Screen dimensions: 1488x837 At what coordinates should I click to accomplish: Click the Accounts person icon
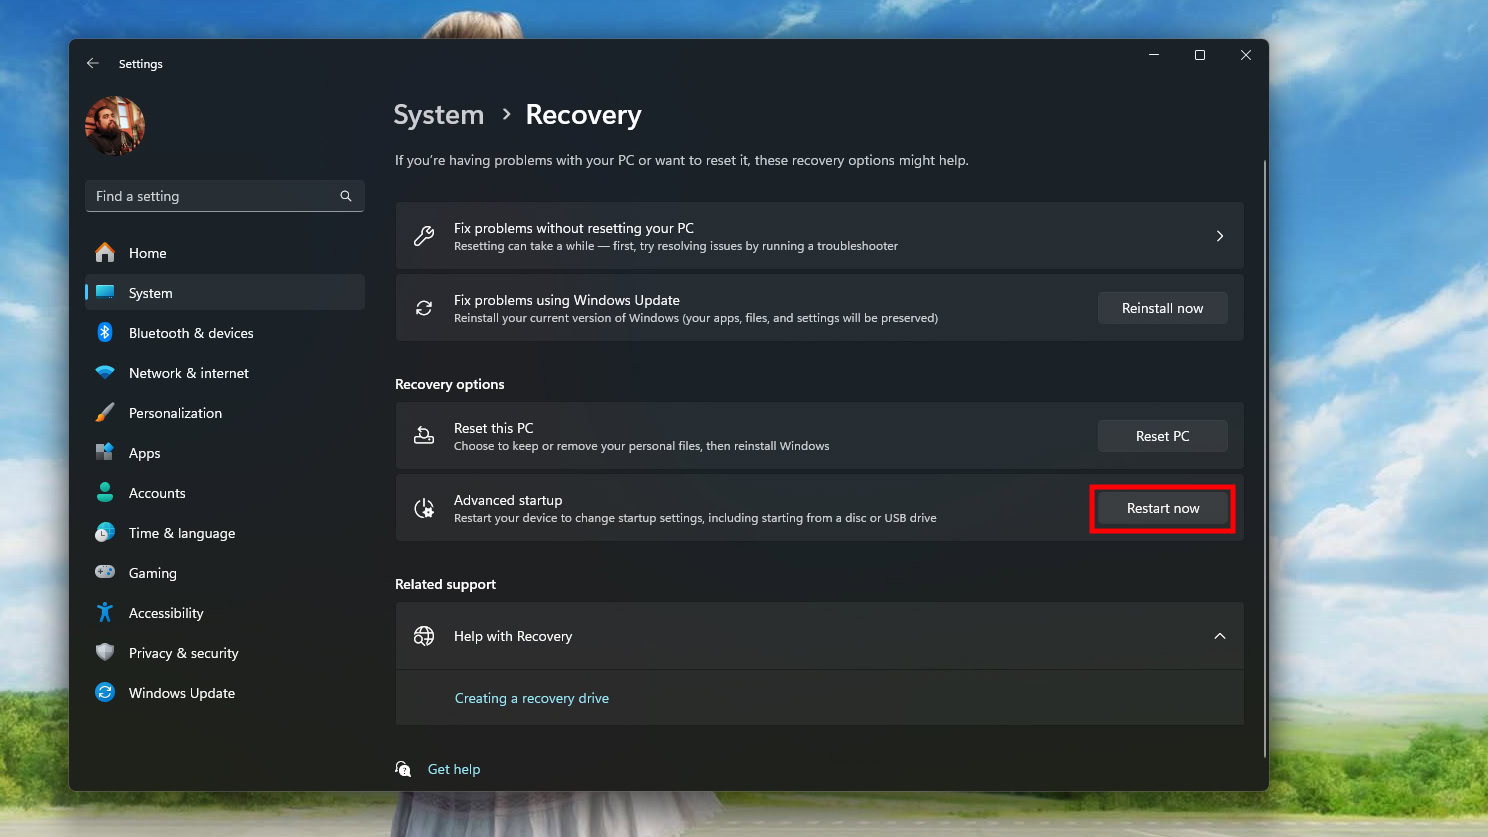pos(105,492)
